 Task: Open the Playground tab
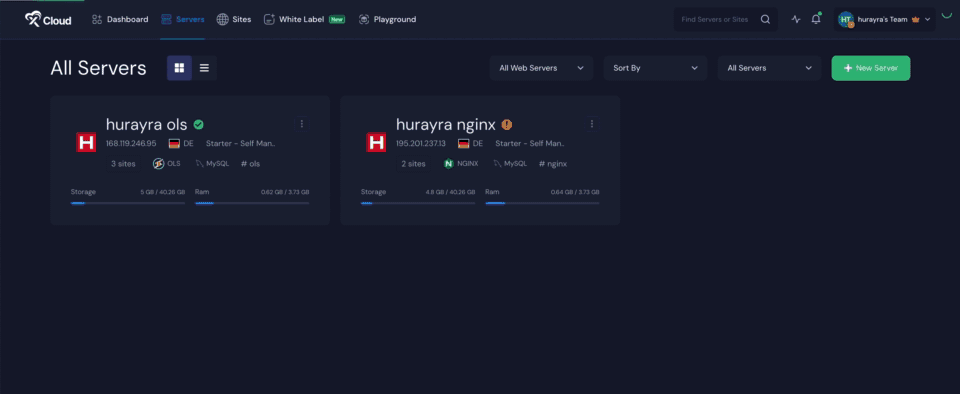point(388,20)
